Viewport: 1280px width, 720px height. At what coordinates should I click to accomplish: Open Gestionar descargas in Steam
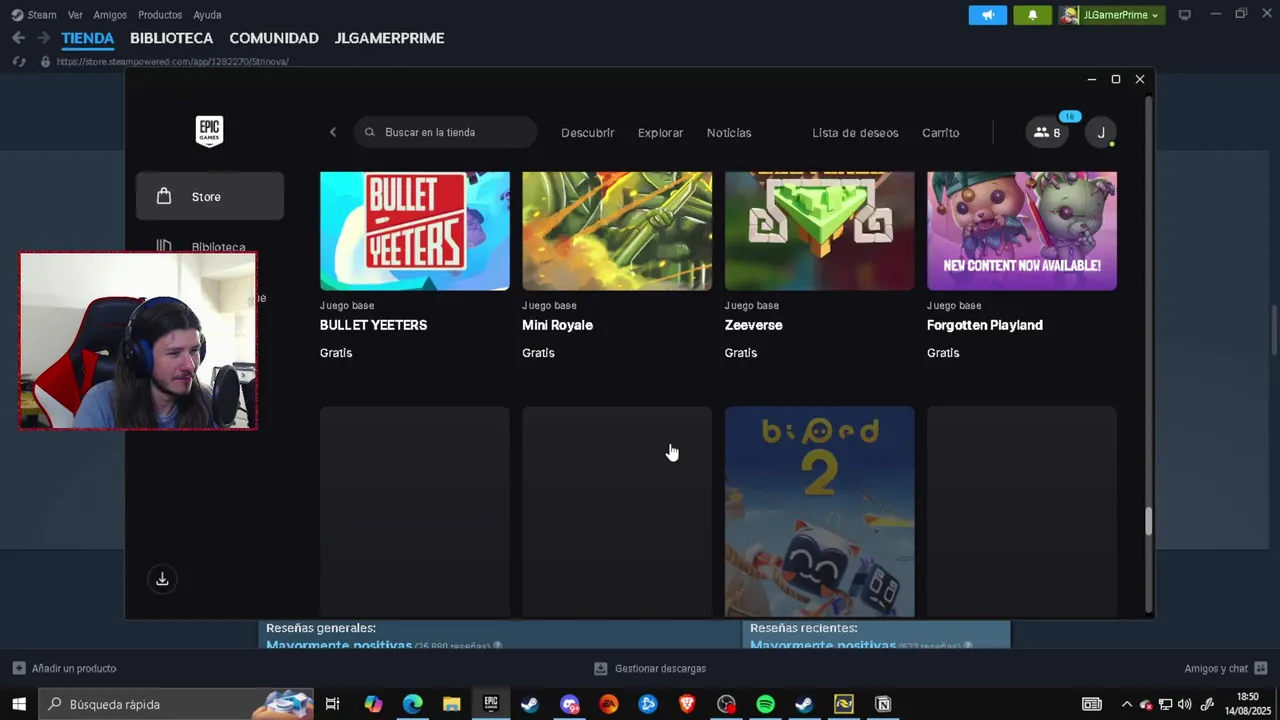tap(650, 668)
